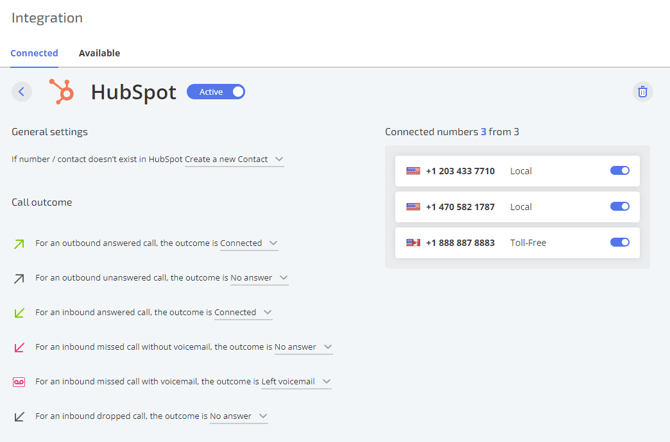Delete integration with trash can icon
The height and width of the screenshot is (442, 670).
coord(643,91)
